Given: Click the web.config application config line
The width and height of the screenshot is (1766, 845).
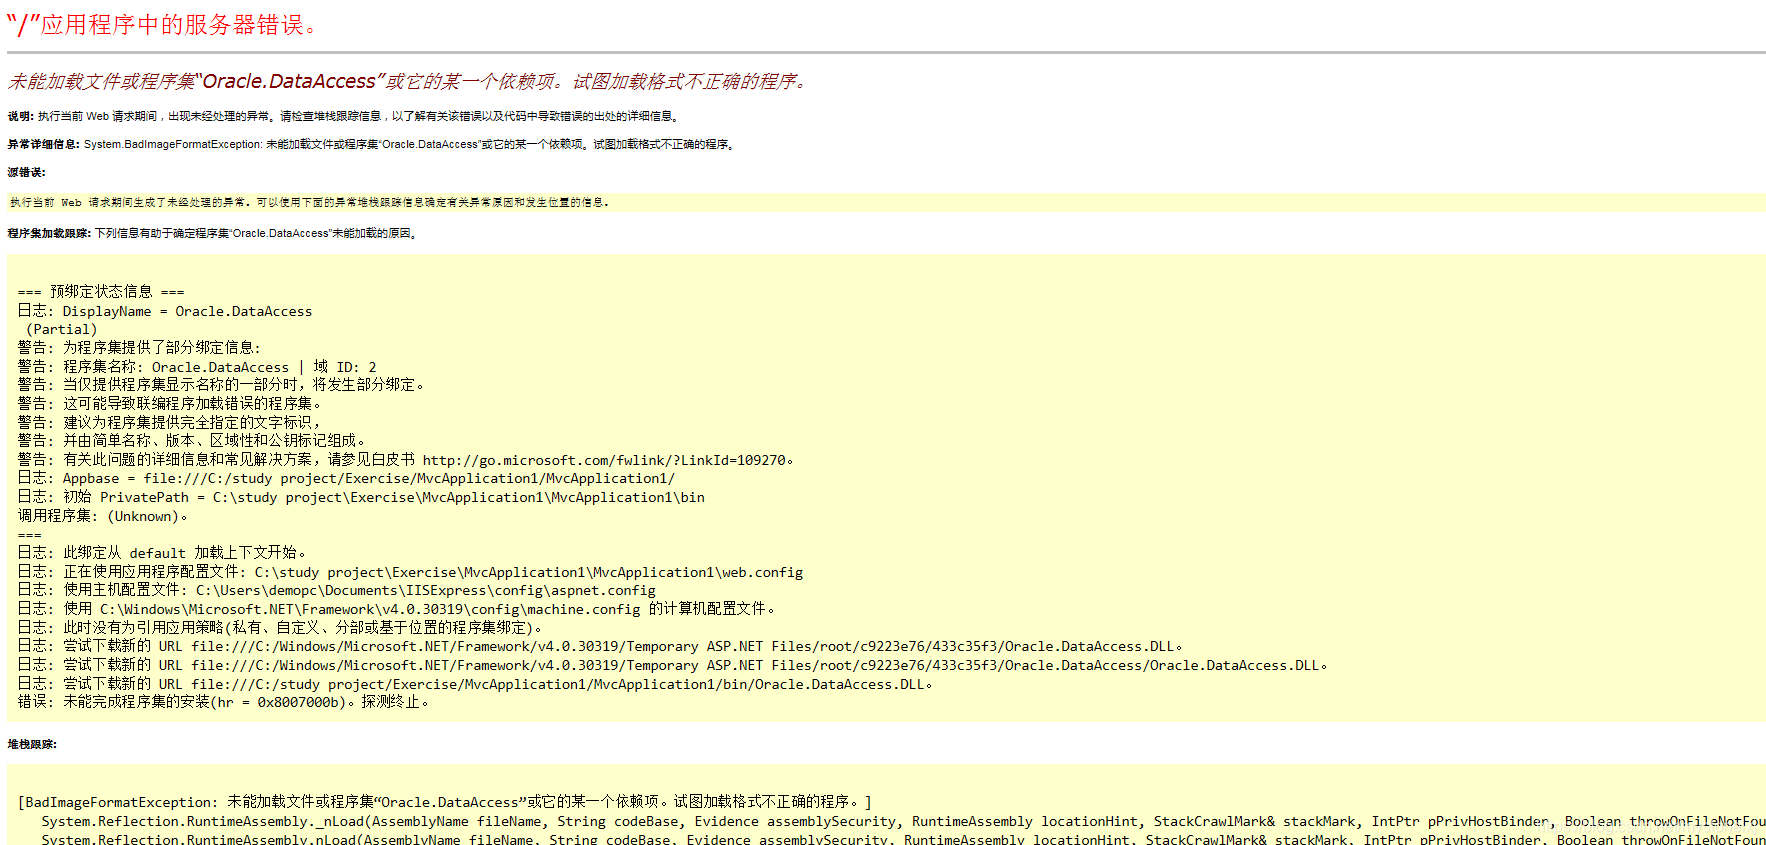Looking at the screenshot, I should coord(410,572).
